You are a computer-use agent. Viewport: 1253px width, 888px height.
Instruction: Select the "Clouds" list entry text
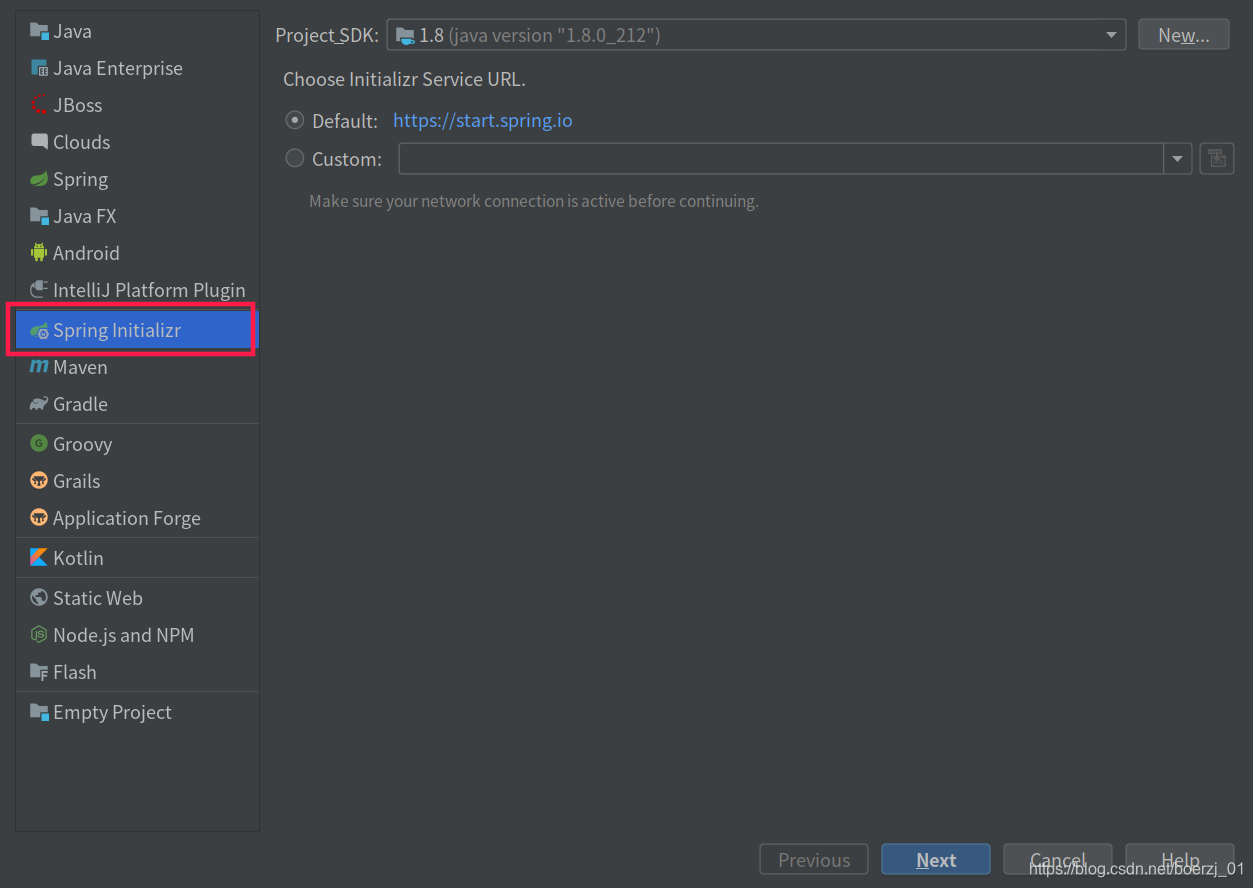[x=82, y=142]
